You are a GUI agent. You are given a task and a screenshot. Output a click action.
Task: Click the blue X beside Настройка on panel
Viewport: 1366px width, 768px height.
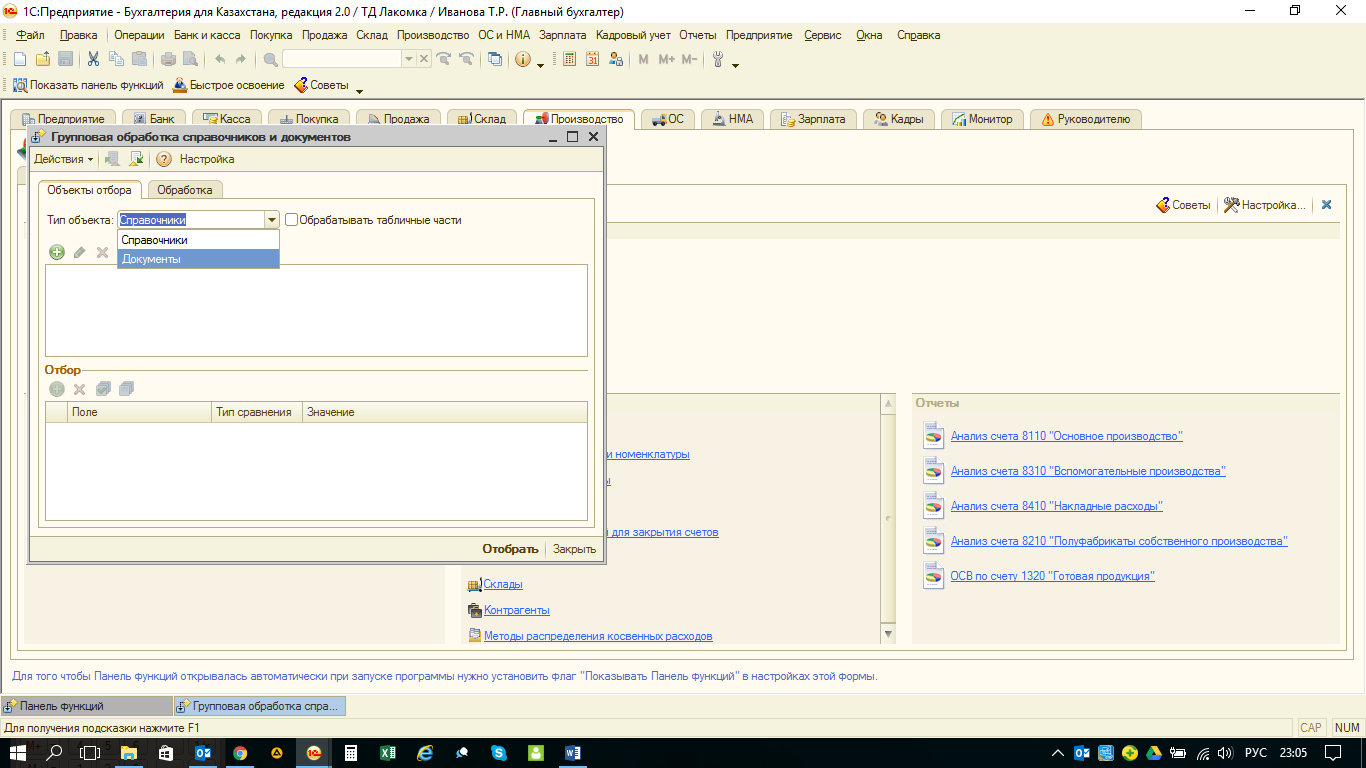[x=1327, y=204]
